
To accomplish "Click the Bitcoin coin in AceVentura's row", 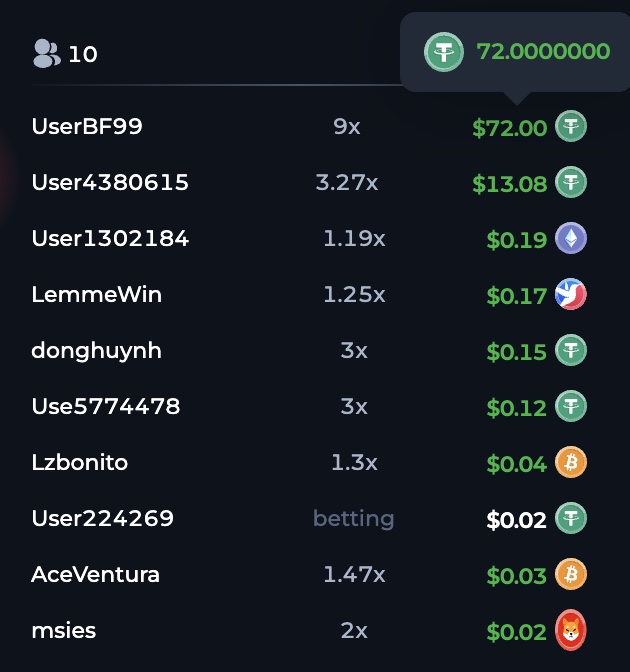I will 571,574.
